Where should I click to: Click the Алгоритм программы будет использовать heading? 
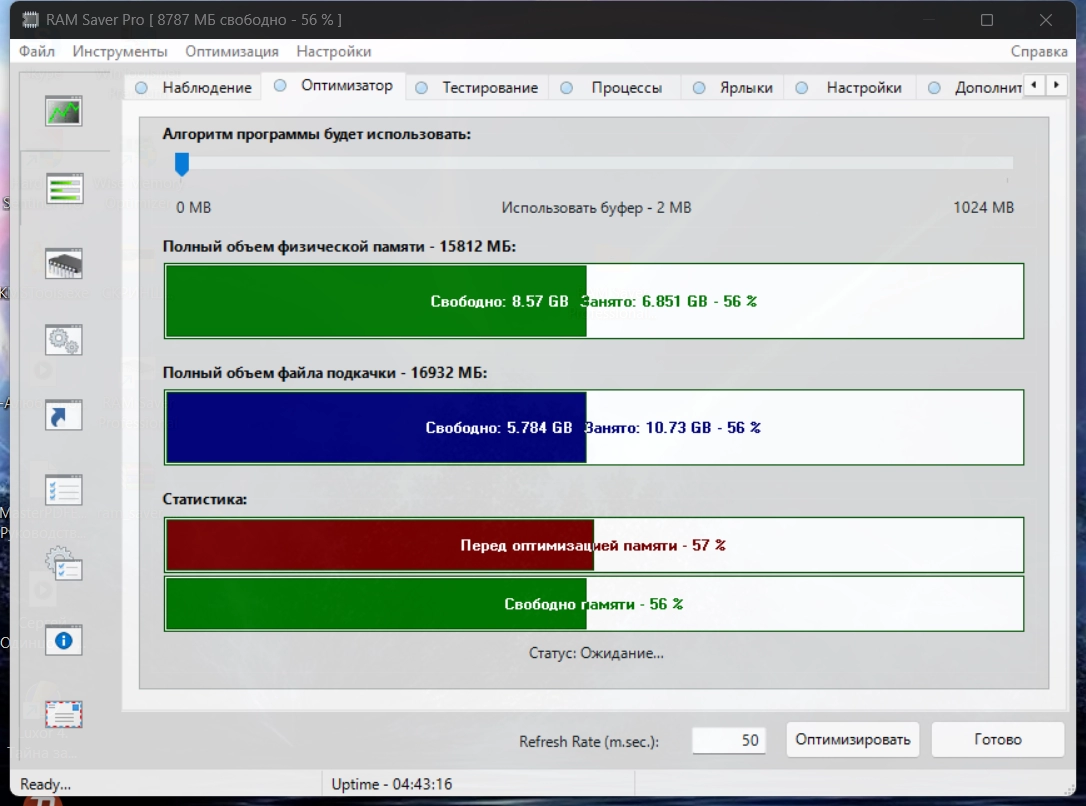317,134
